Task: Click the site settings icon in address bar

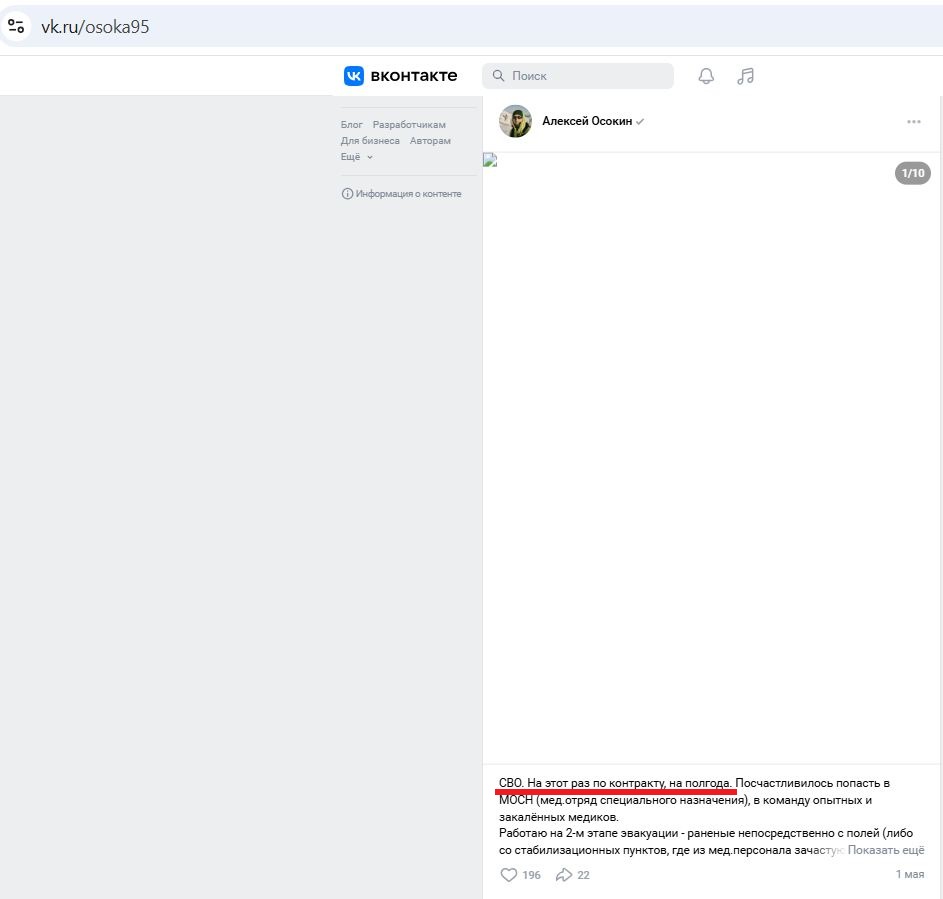Action: pos(16,26)
